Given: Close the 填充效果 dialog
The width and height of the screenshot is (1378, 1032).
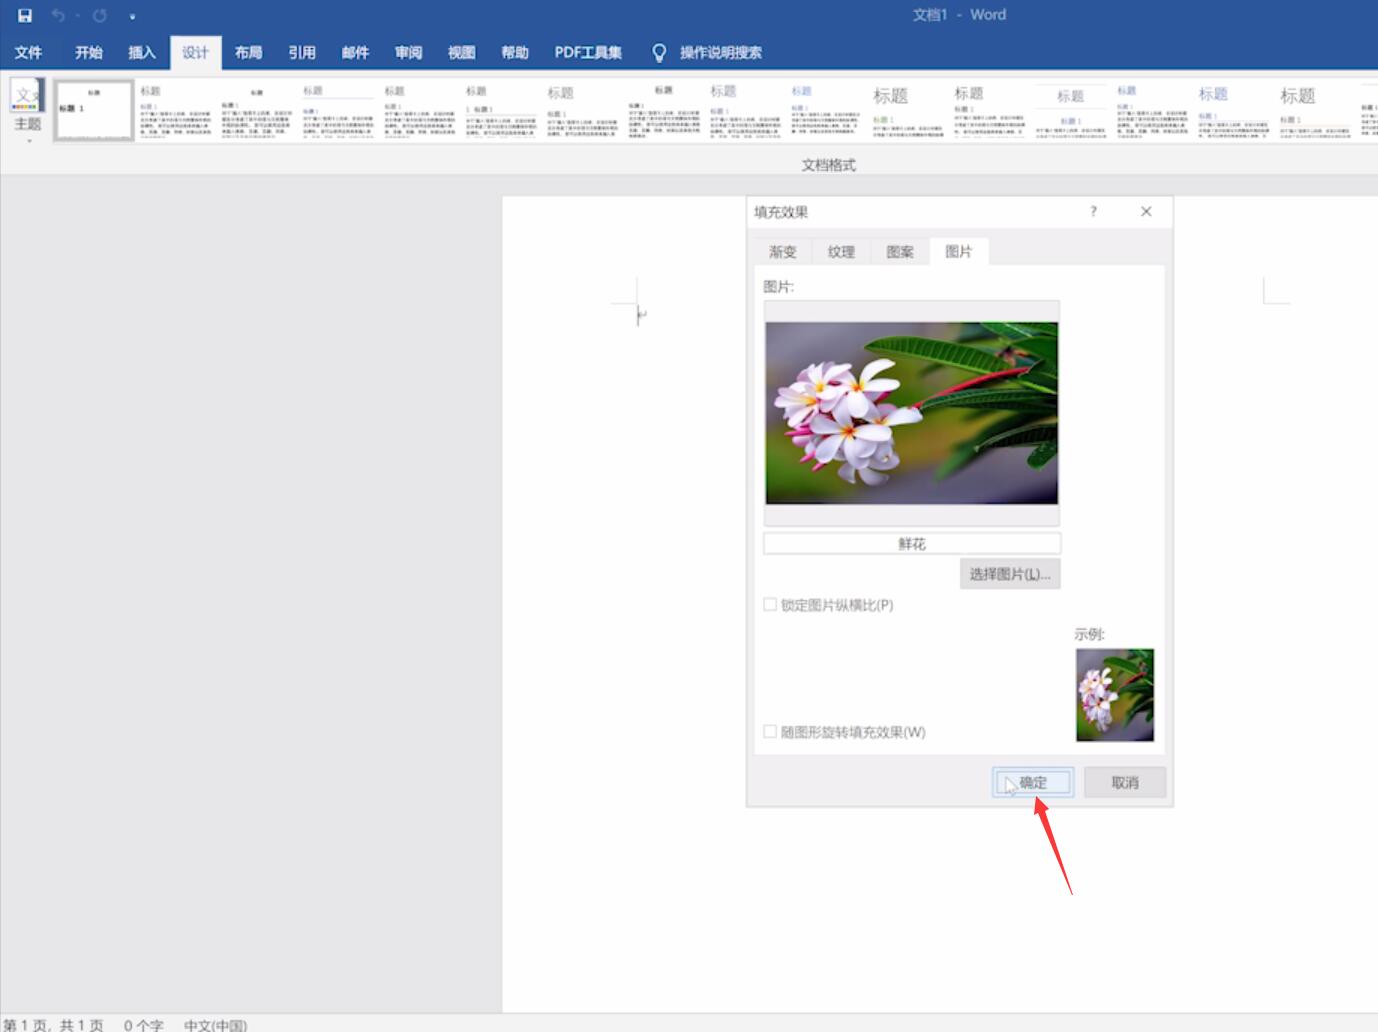Looking at the screenshot, I should coord(1146,211).
